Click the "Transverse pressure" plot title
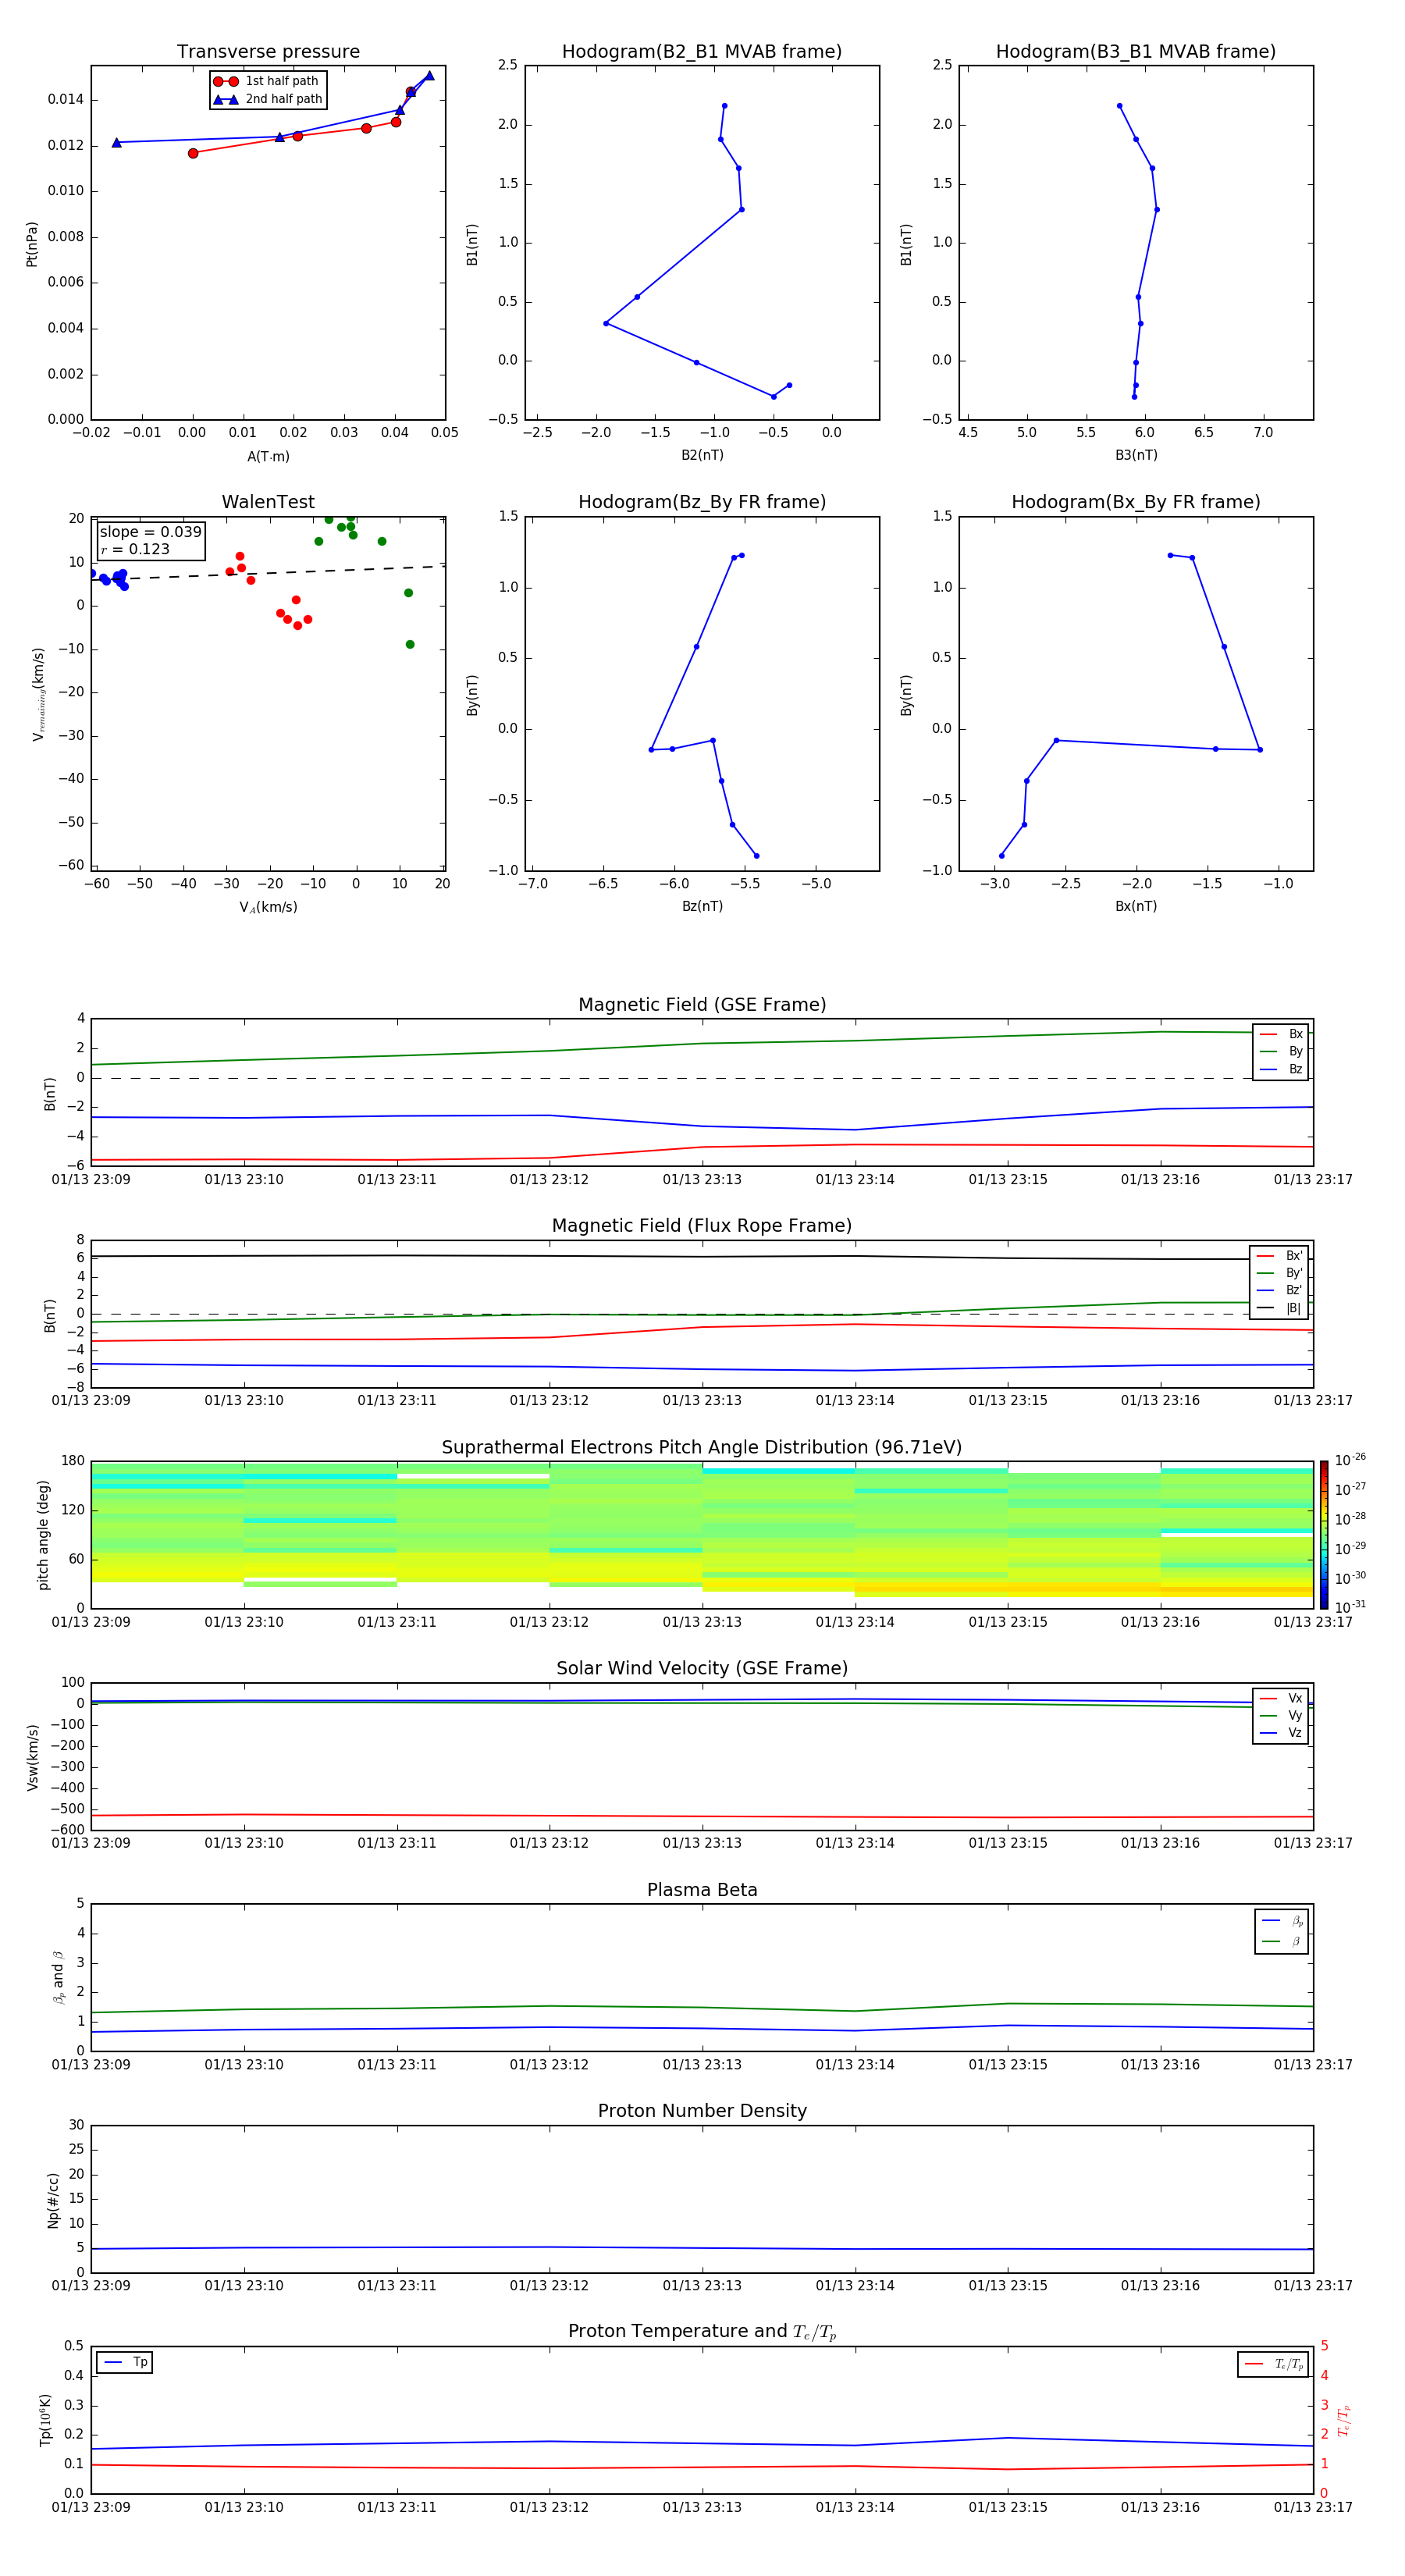This screenshot has height=2576, width=1405. [x=268, y=52]
